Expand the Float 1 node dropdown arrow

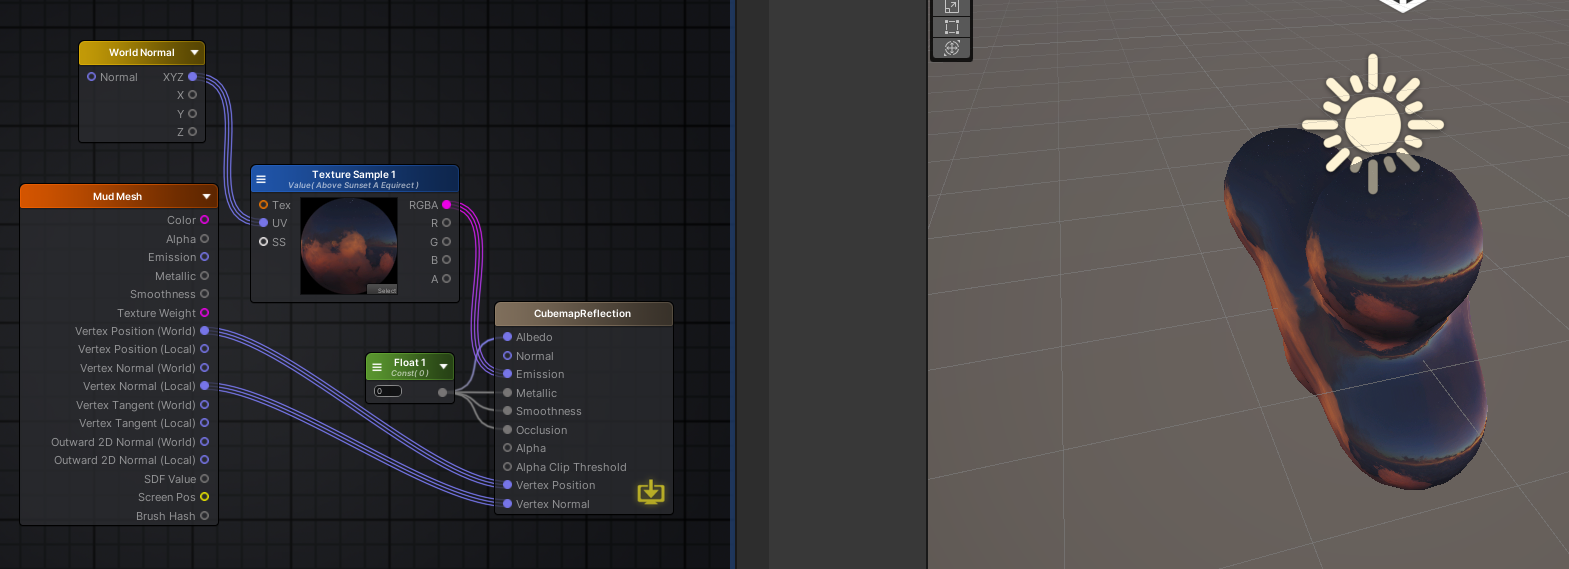tap(443, 367)
